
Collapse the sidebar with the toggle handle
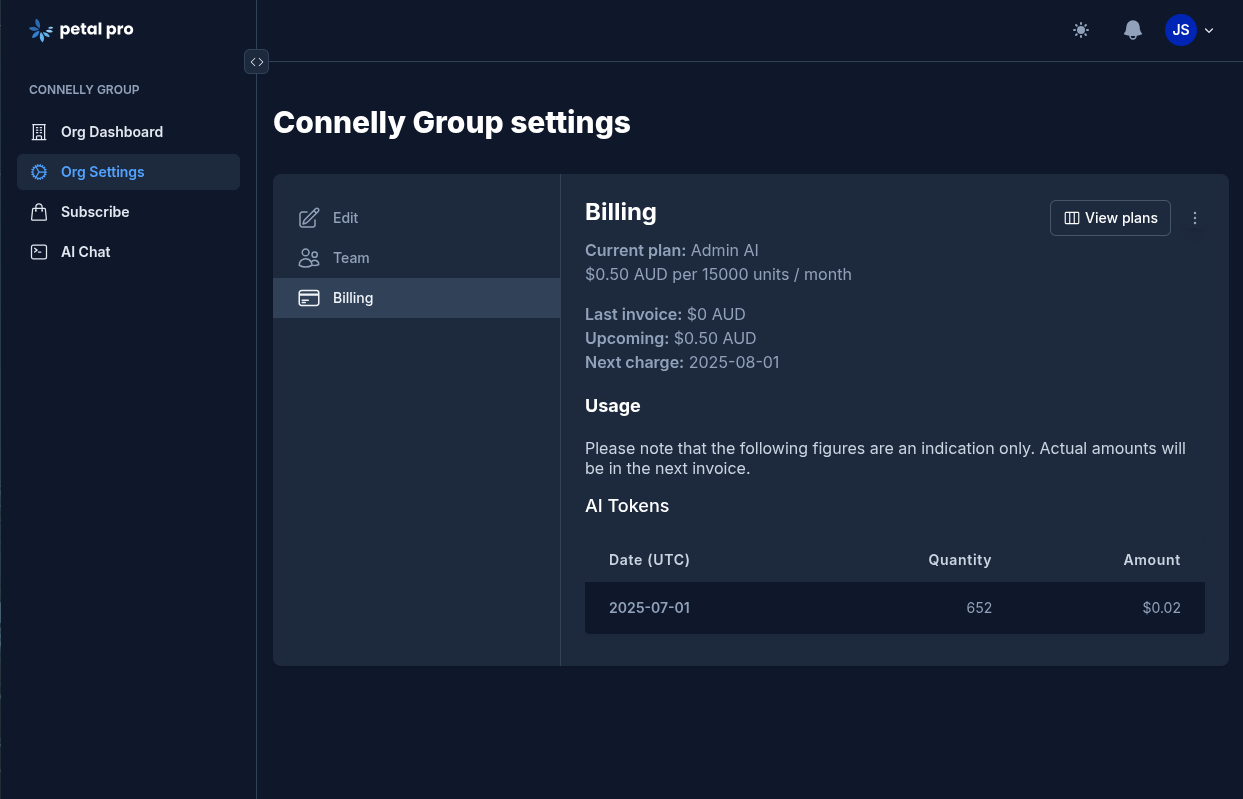point(257,62)
